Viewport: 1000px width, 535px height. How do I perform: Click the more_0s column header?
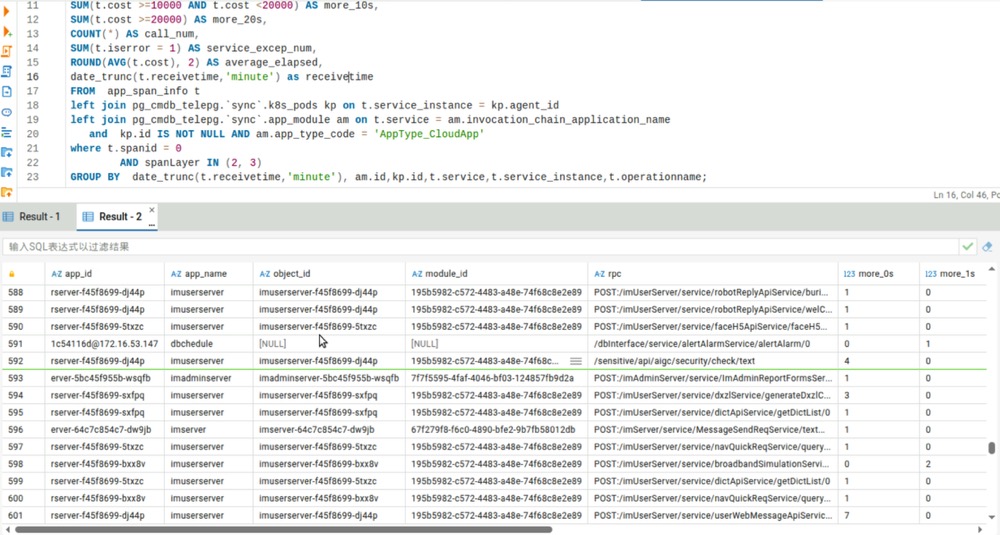(x=875, y=273)
